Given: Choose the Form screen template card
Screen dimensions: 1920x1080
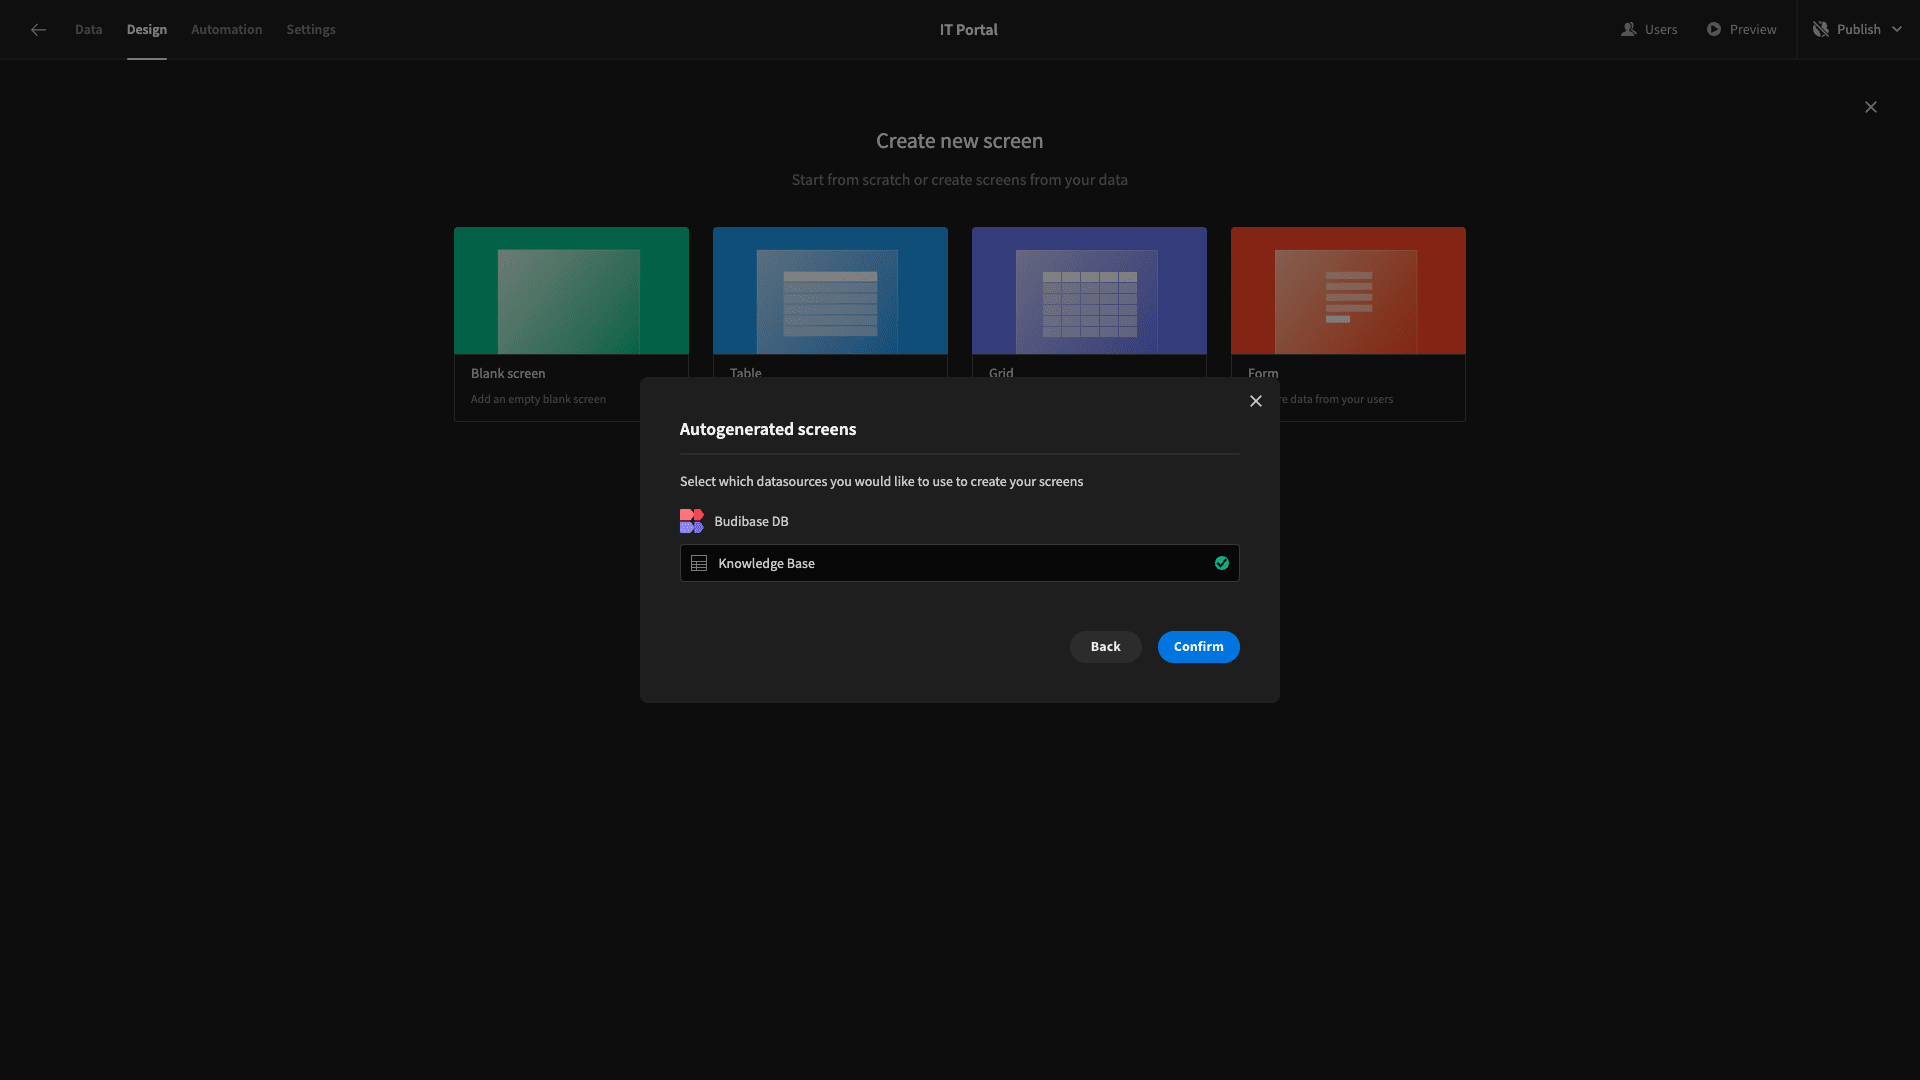Looking at the screenshot, I should click(x=1348, y=324).
